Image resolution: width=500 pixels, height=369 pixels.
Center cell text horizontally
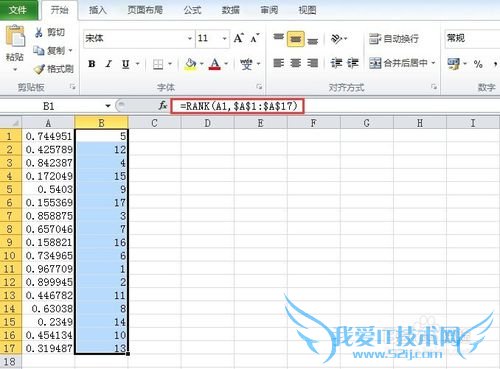tap(295, 63)
